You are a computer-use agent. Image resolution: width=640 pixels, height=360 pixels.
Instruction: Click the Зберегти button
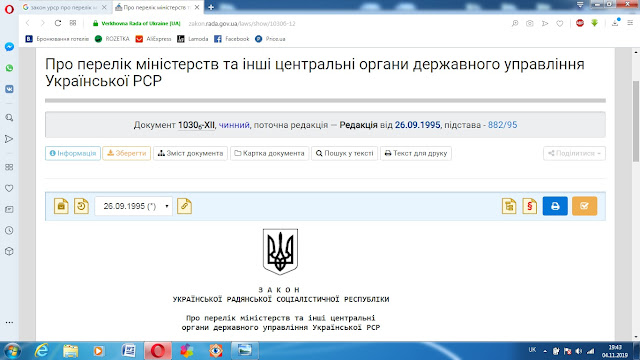point(127,153)
